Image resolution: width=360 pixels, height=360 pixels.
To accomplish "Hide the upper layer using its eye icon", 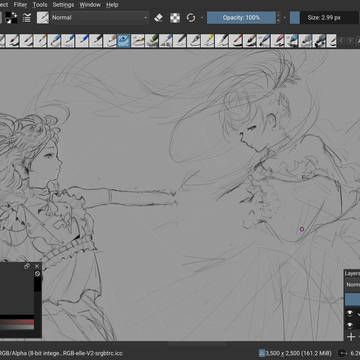I will 350,313.
